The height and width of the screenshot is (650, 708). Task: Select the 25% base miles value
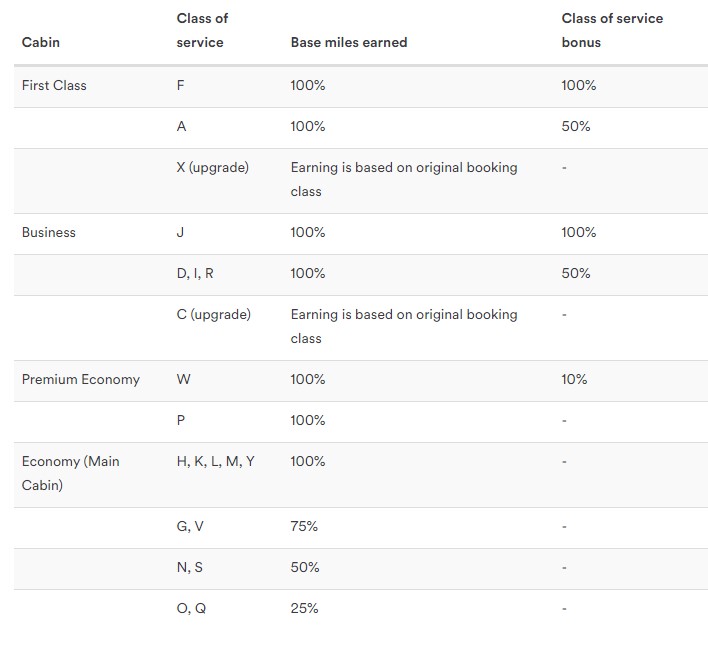(x=304, y=608)
